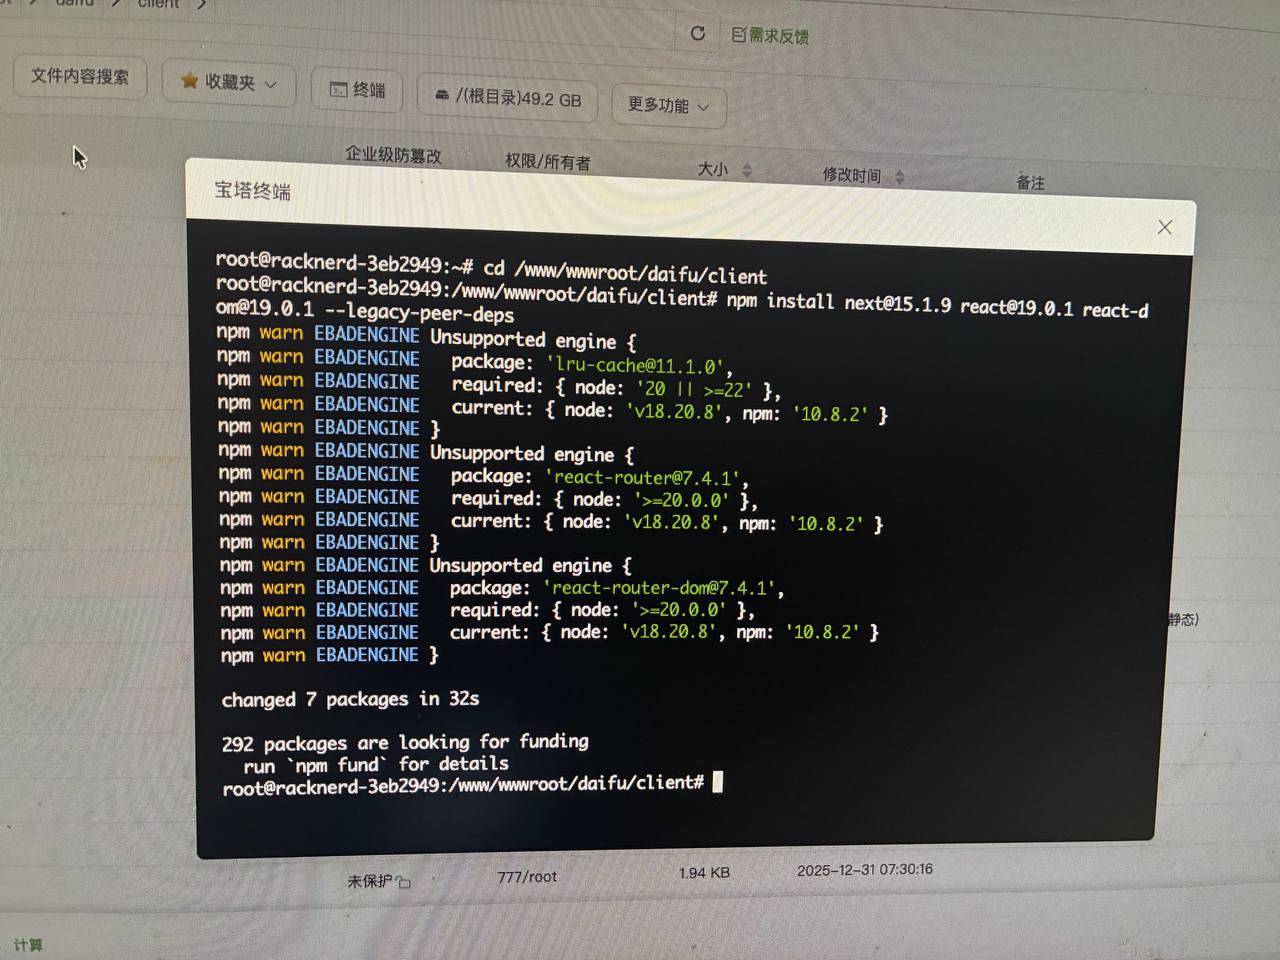Click the star icon on the 收藏夹 button

[189, 81]
